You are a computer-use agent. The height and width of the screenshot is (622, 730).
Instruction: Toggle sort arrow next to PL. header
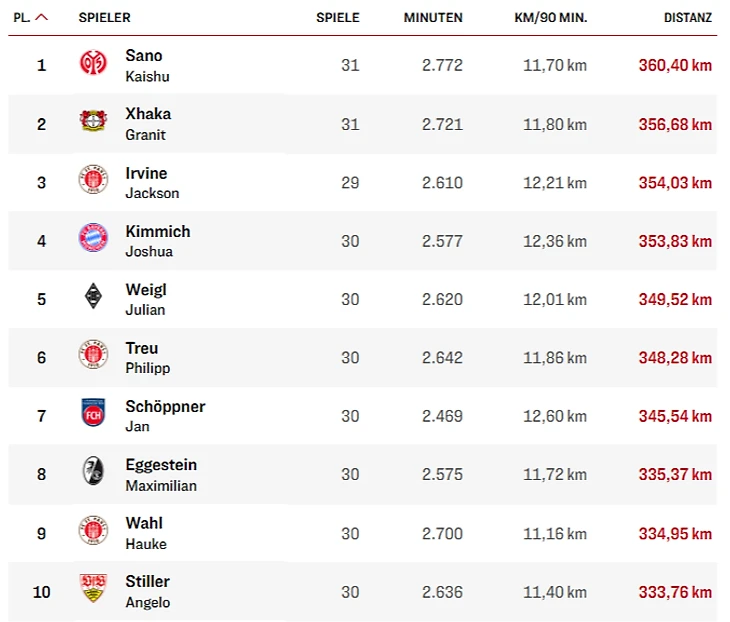(x=42, y=18)
